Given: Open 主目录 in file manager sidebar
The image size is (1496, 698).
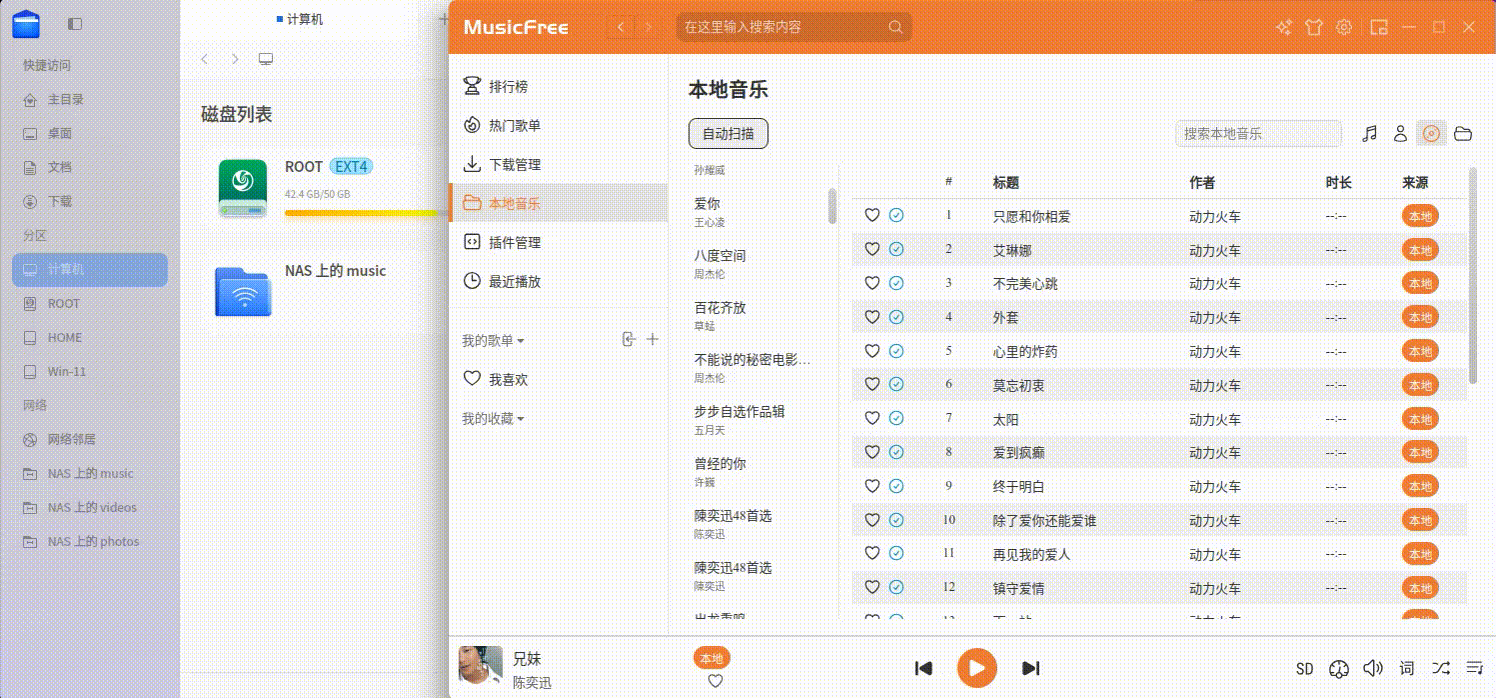Looking at the screenshot, I should click(90, 99).
